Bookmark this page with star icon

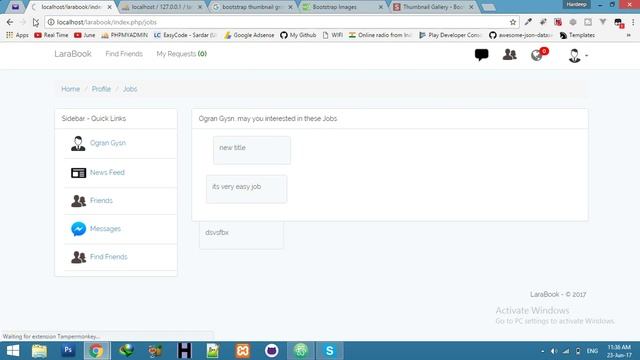pos(513,22)
